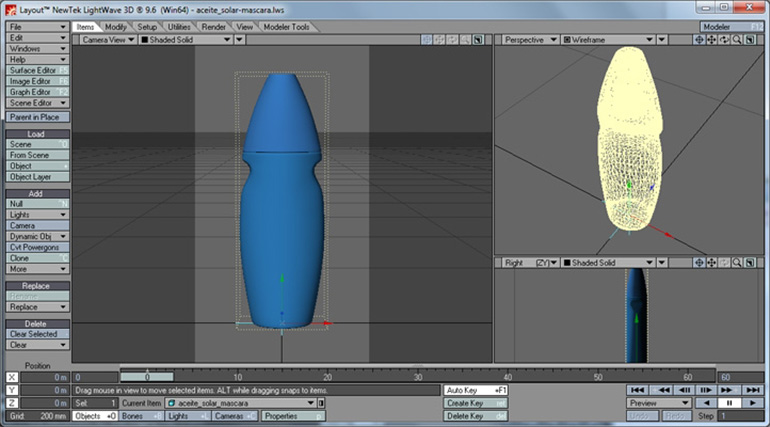770x427 pixels.
Task: Switch selection mode to Cameras
Action: point(234,416)
